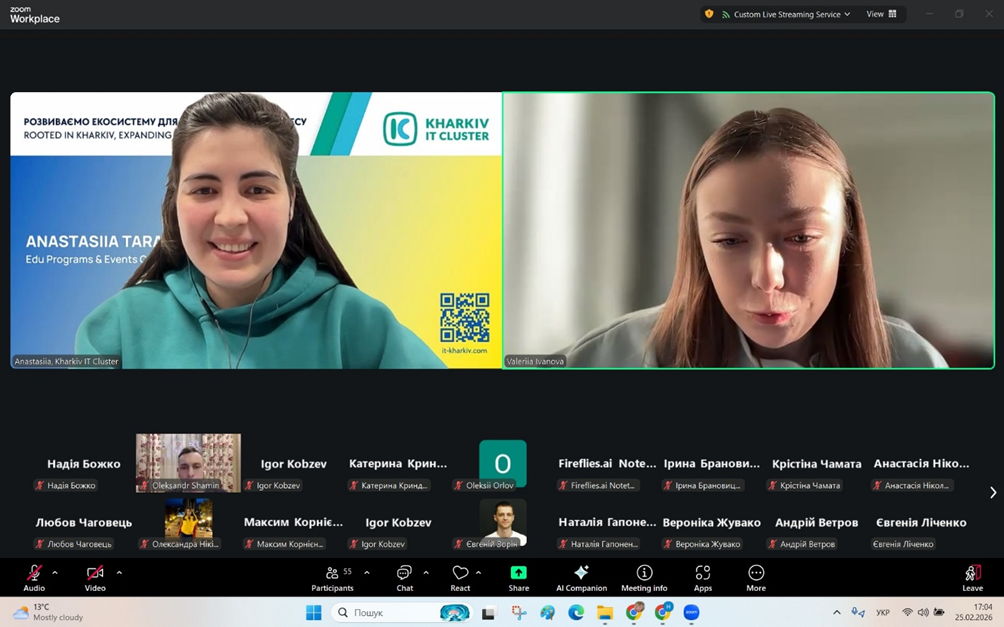Select Oleksandr Shamin's video thumbnail
This screenshot has width=1004, height=627.
(x=188, y=462)
